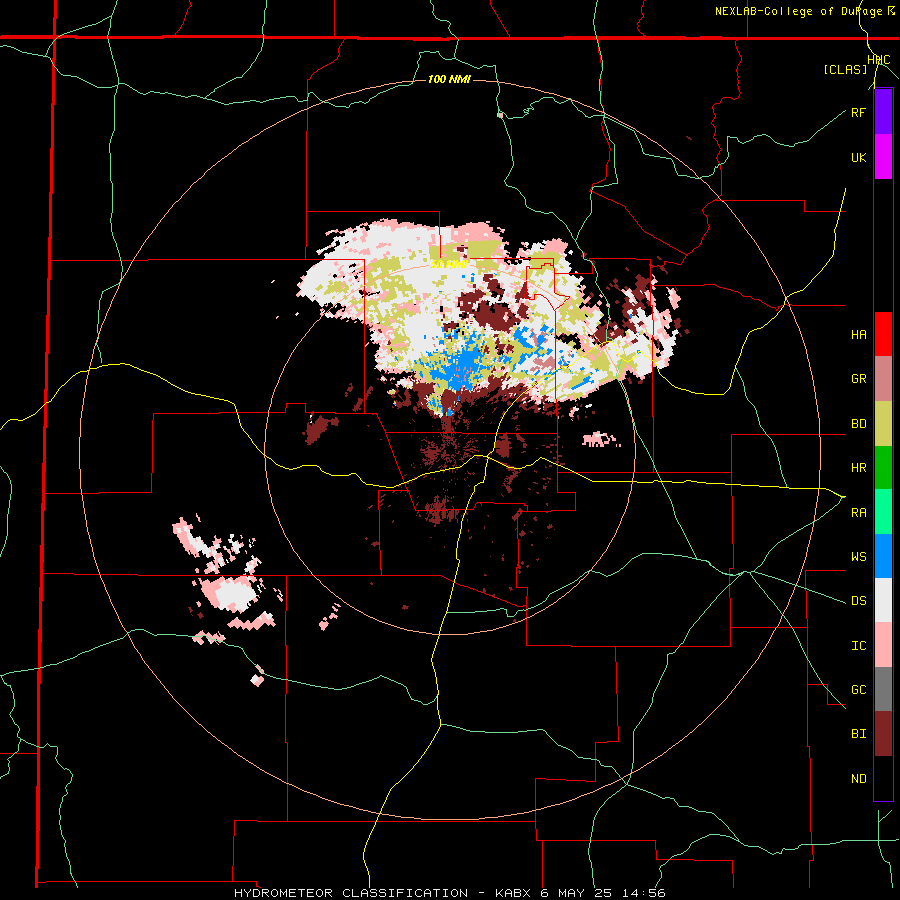Click the RA legend label
The image size is (900, 900).
point(858,513)
